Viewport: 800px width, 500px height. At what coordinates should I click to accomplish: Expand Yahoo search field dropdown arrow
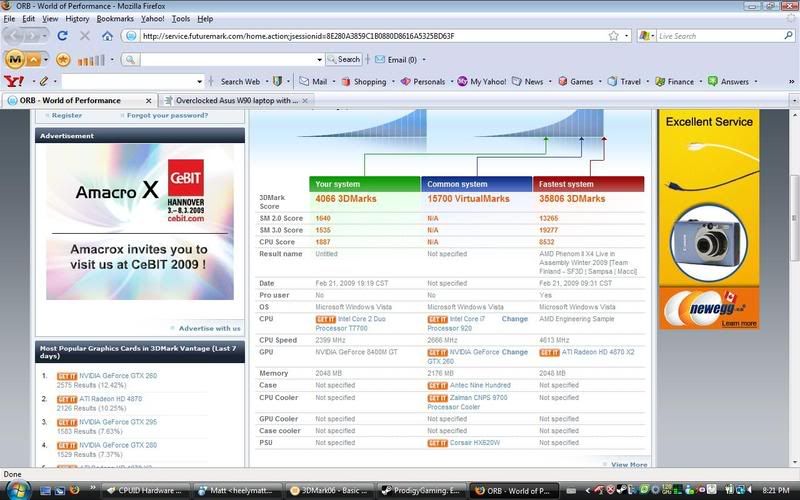pyautogui.click(x=199, y=81)
